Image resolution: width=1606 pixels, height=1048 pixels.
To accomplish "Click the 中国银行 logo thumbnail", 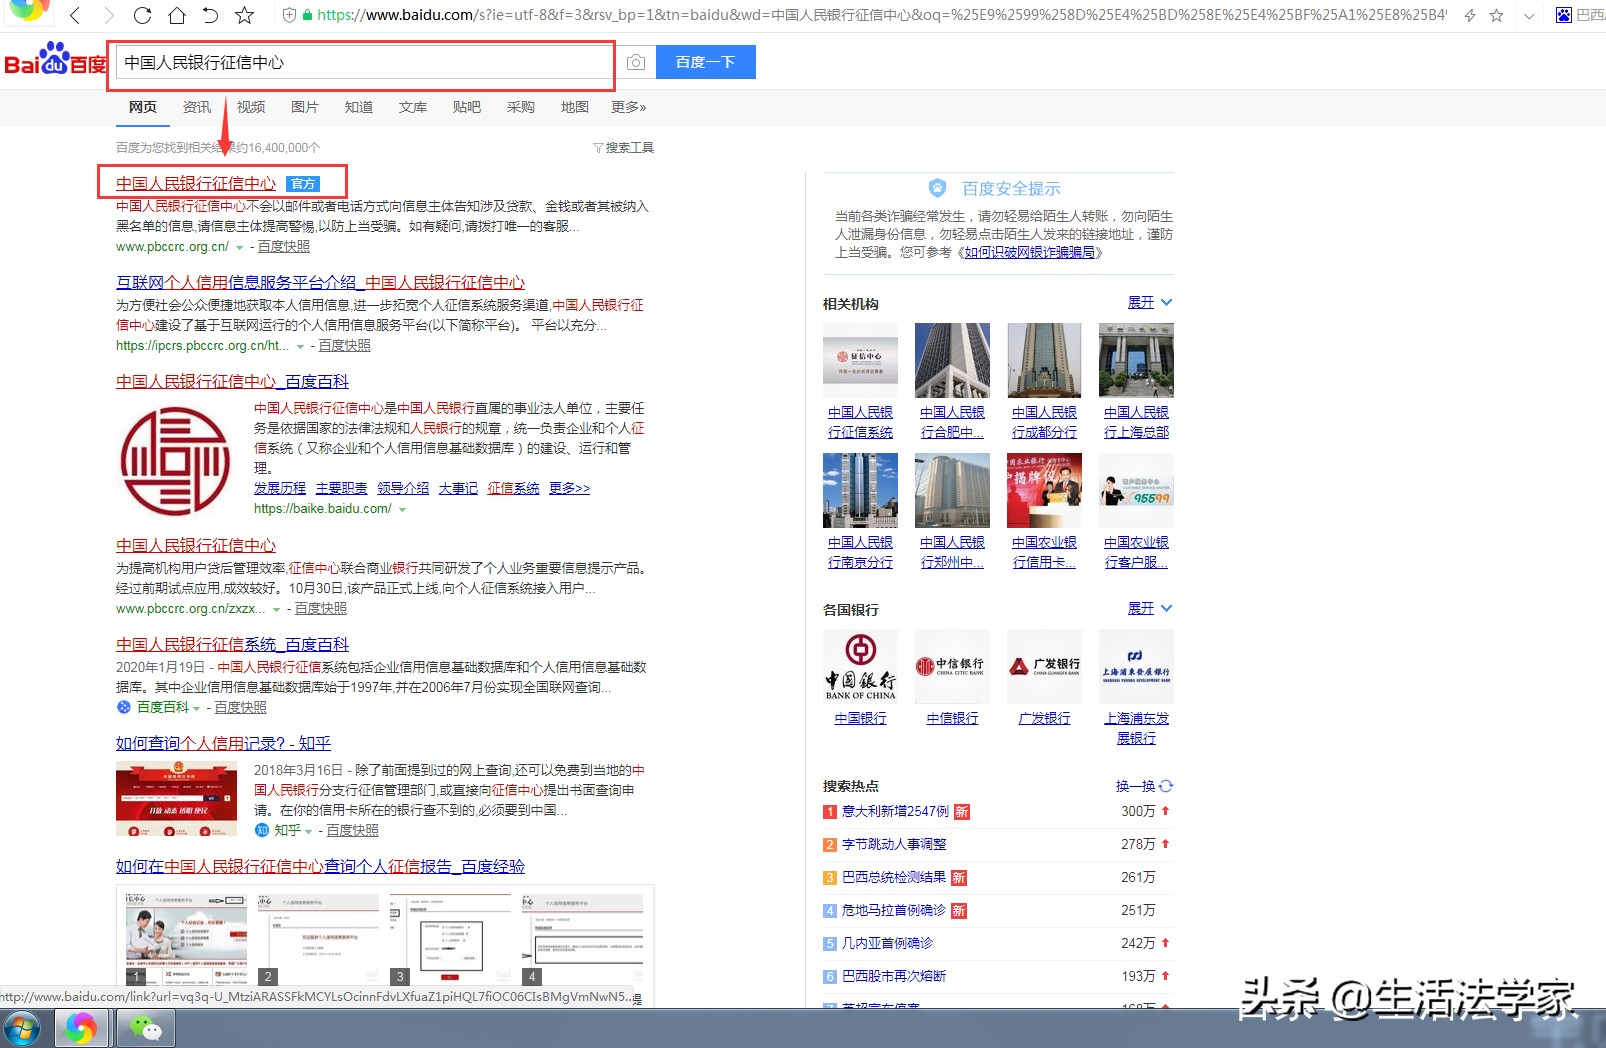I will coord(860,666).
